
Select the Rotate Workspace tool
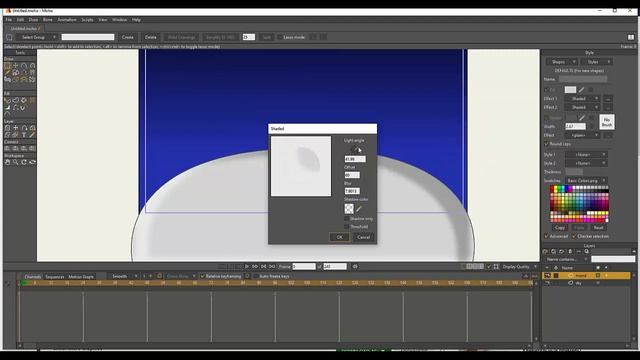tap(24, 162)
